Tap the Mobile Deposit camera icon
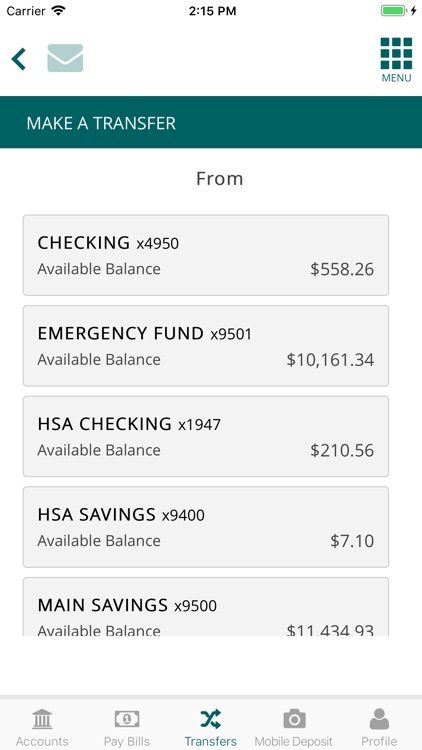This screenshot has height=750, width=422. point(294,718)
